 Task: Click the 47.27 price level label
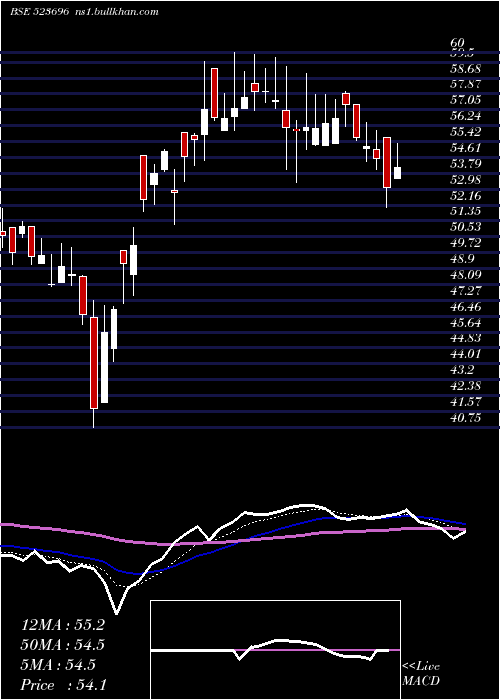pos(466,291)
